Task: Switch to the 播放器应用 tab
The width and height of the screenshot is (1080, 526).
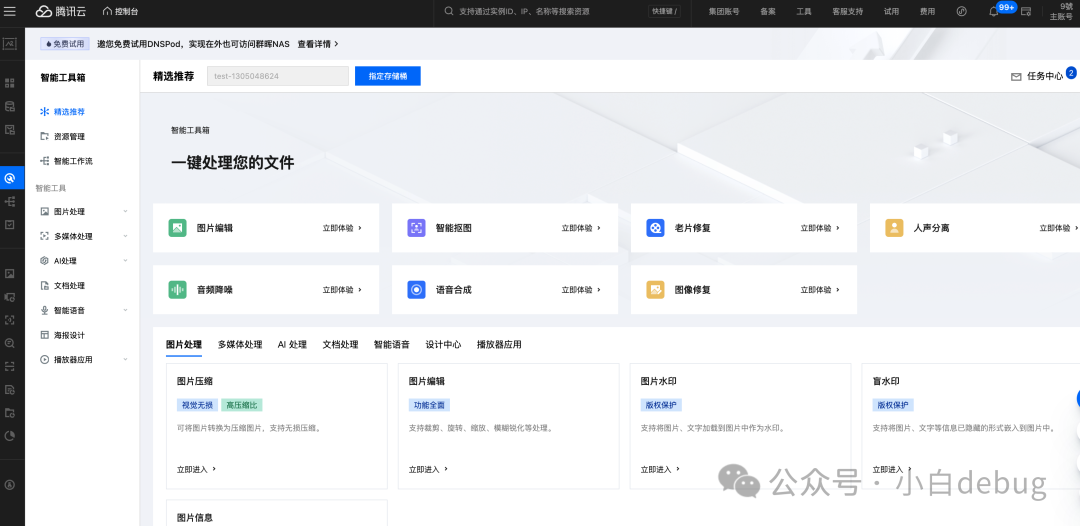Action: click(x=499, y=345)
